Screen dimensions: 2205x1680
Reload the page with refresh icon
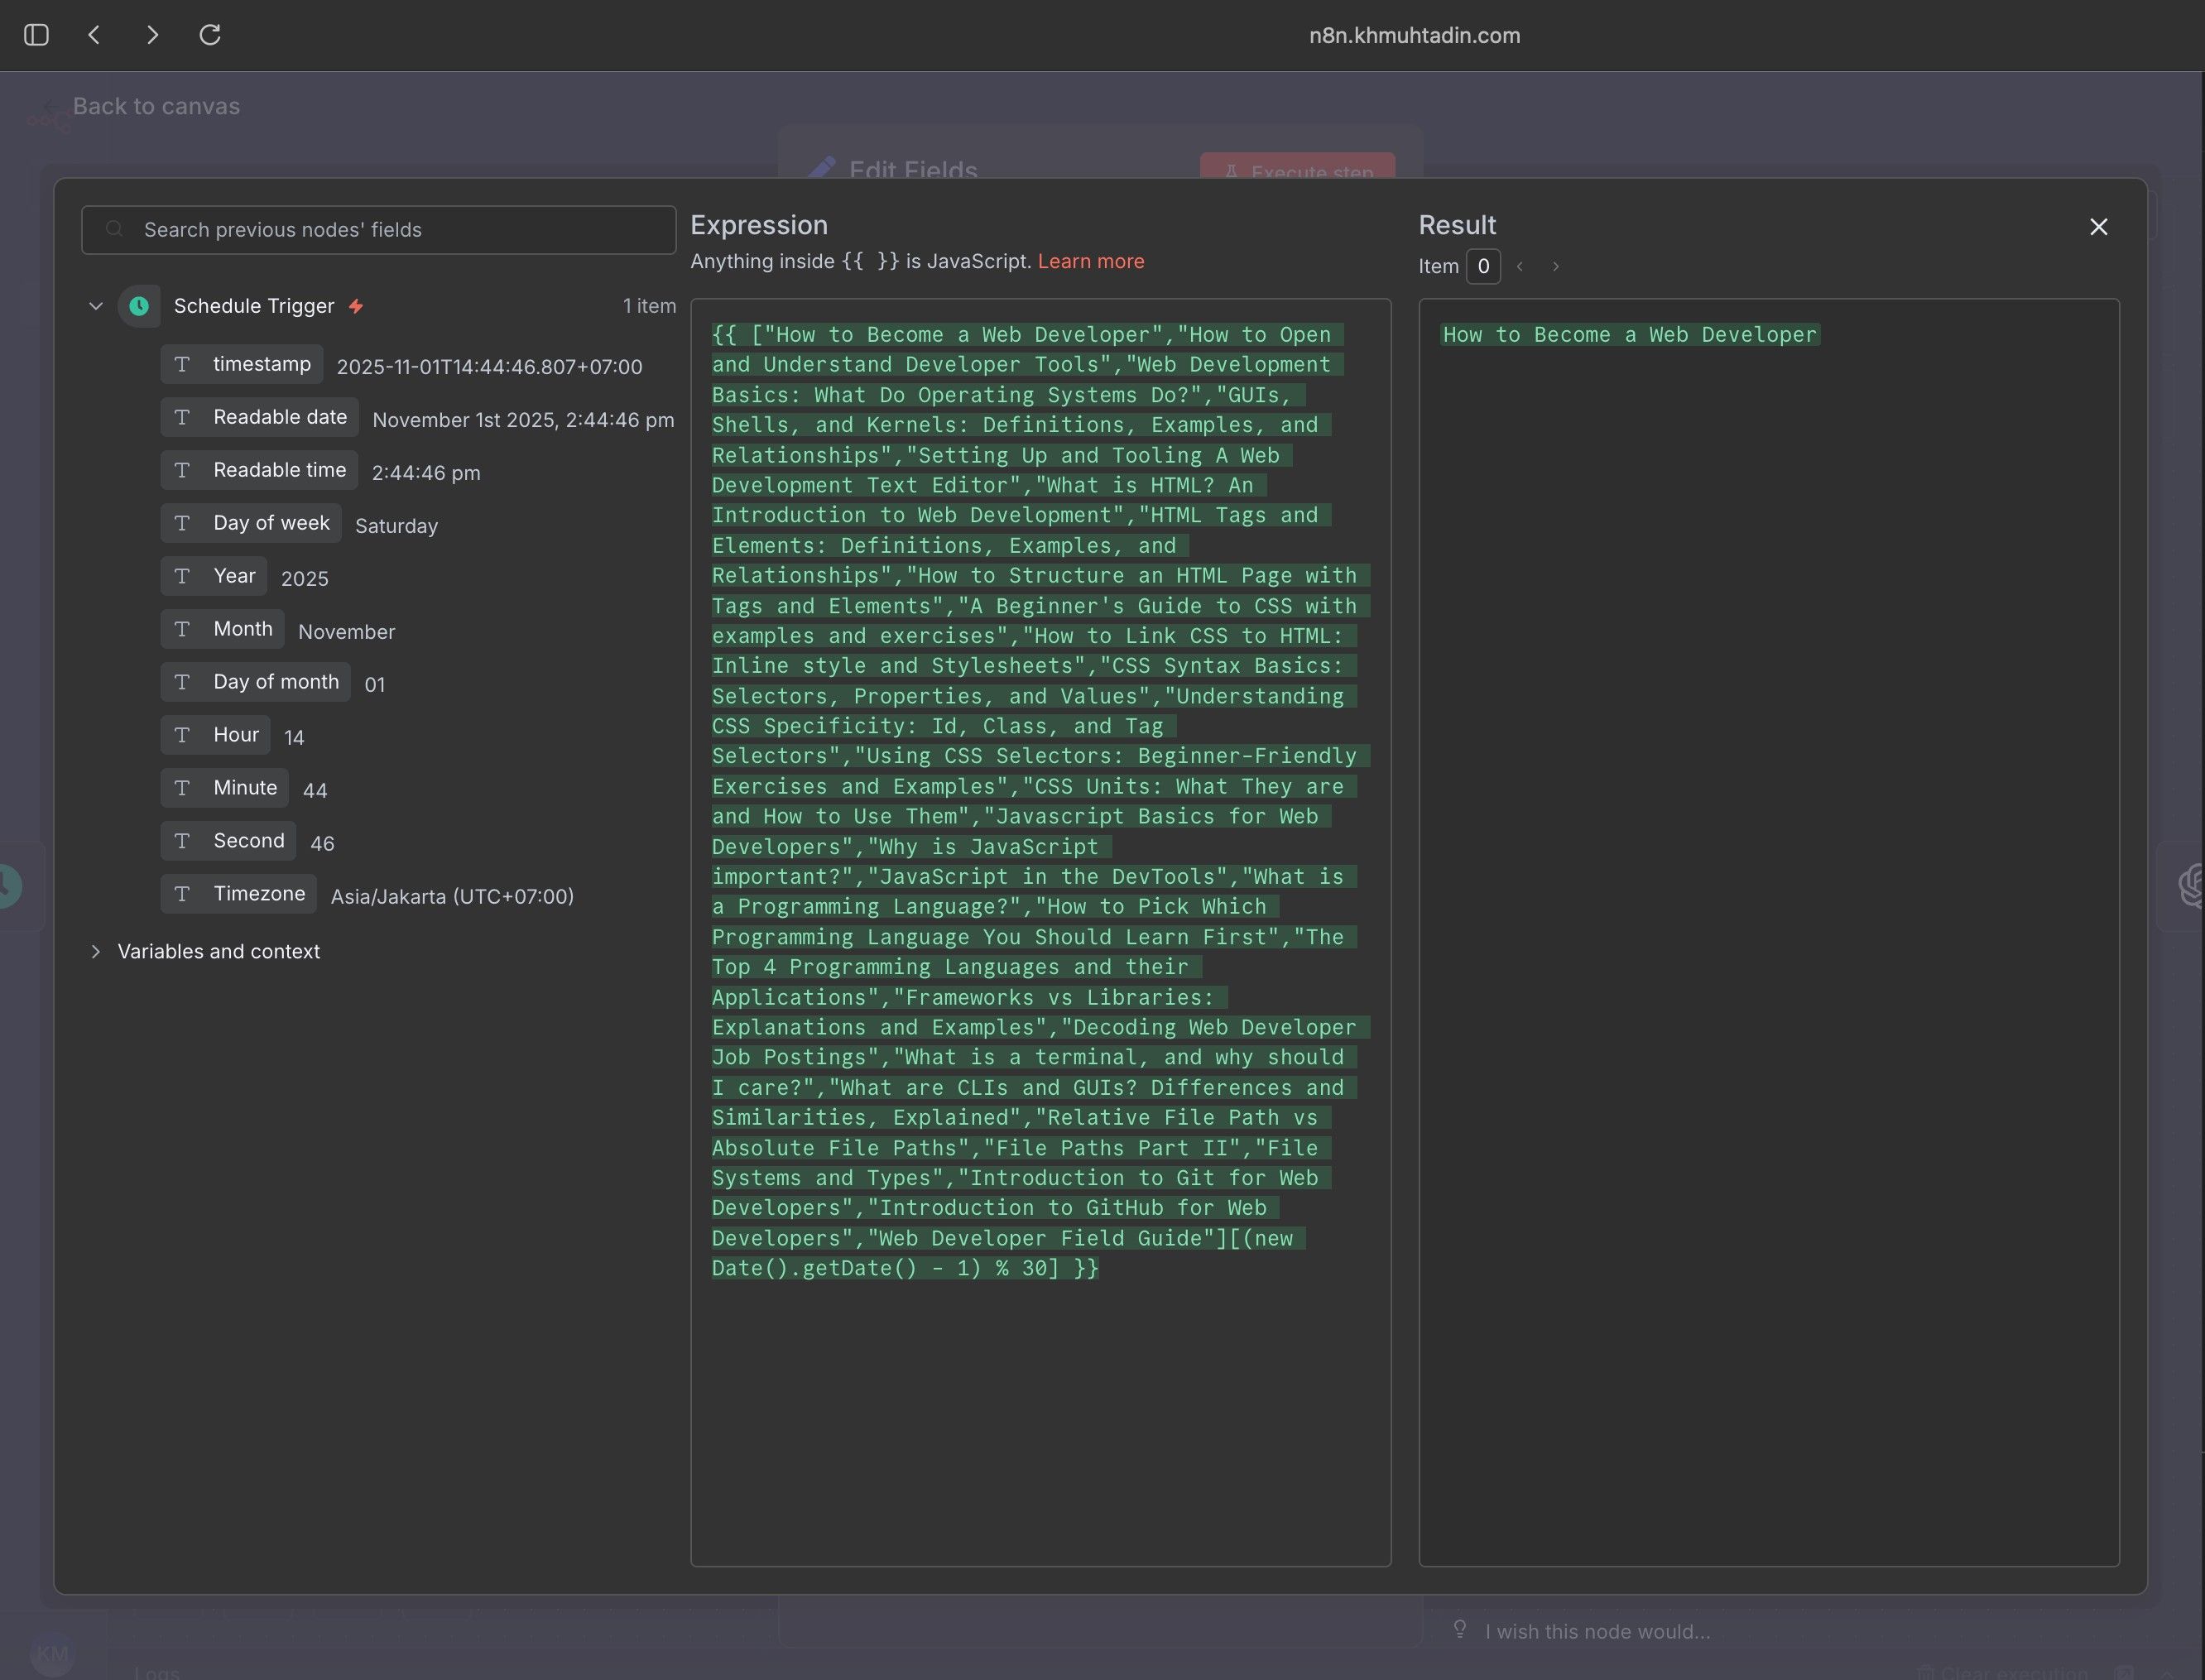pyautogui.click(x=210, y=35)
